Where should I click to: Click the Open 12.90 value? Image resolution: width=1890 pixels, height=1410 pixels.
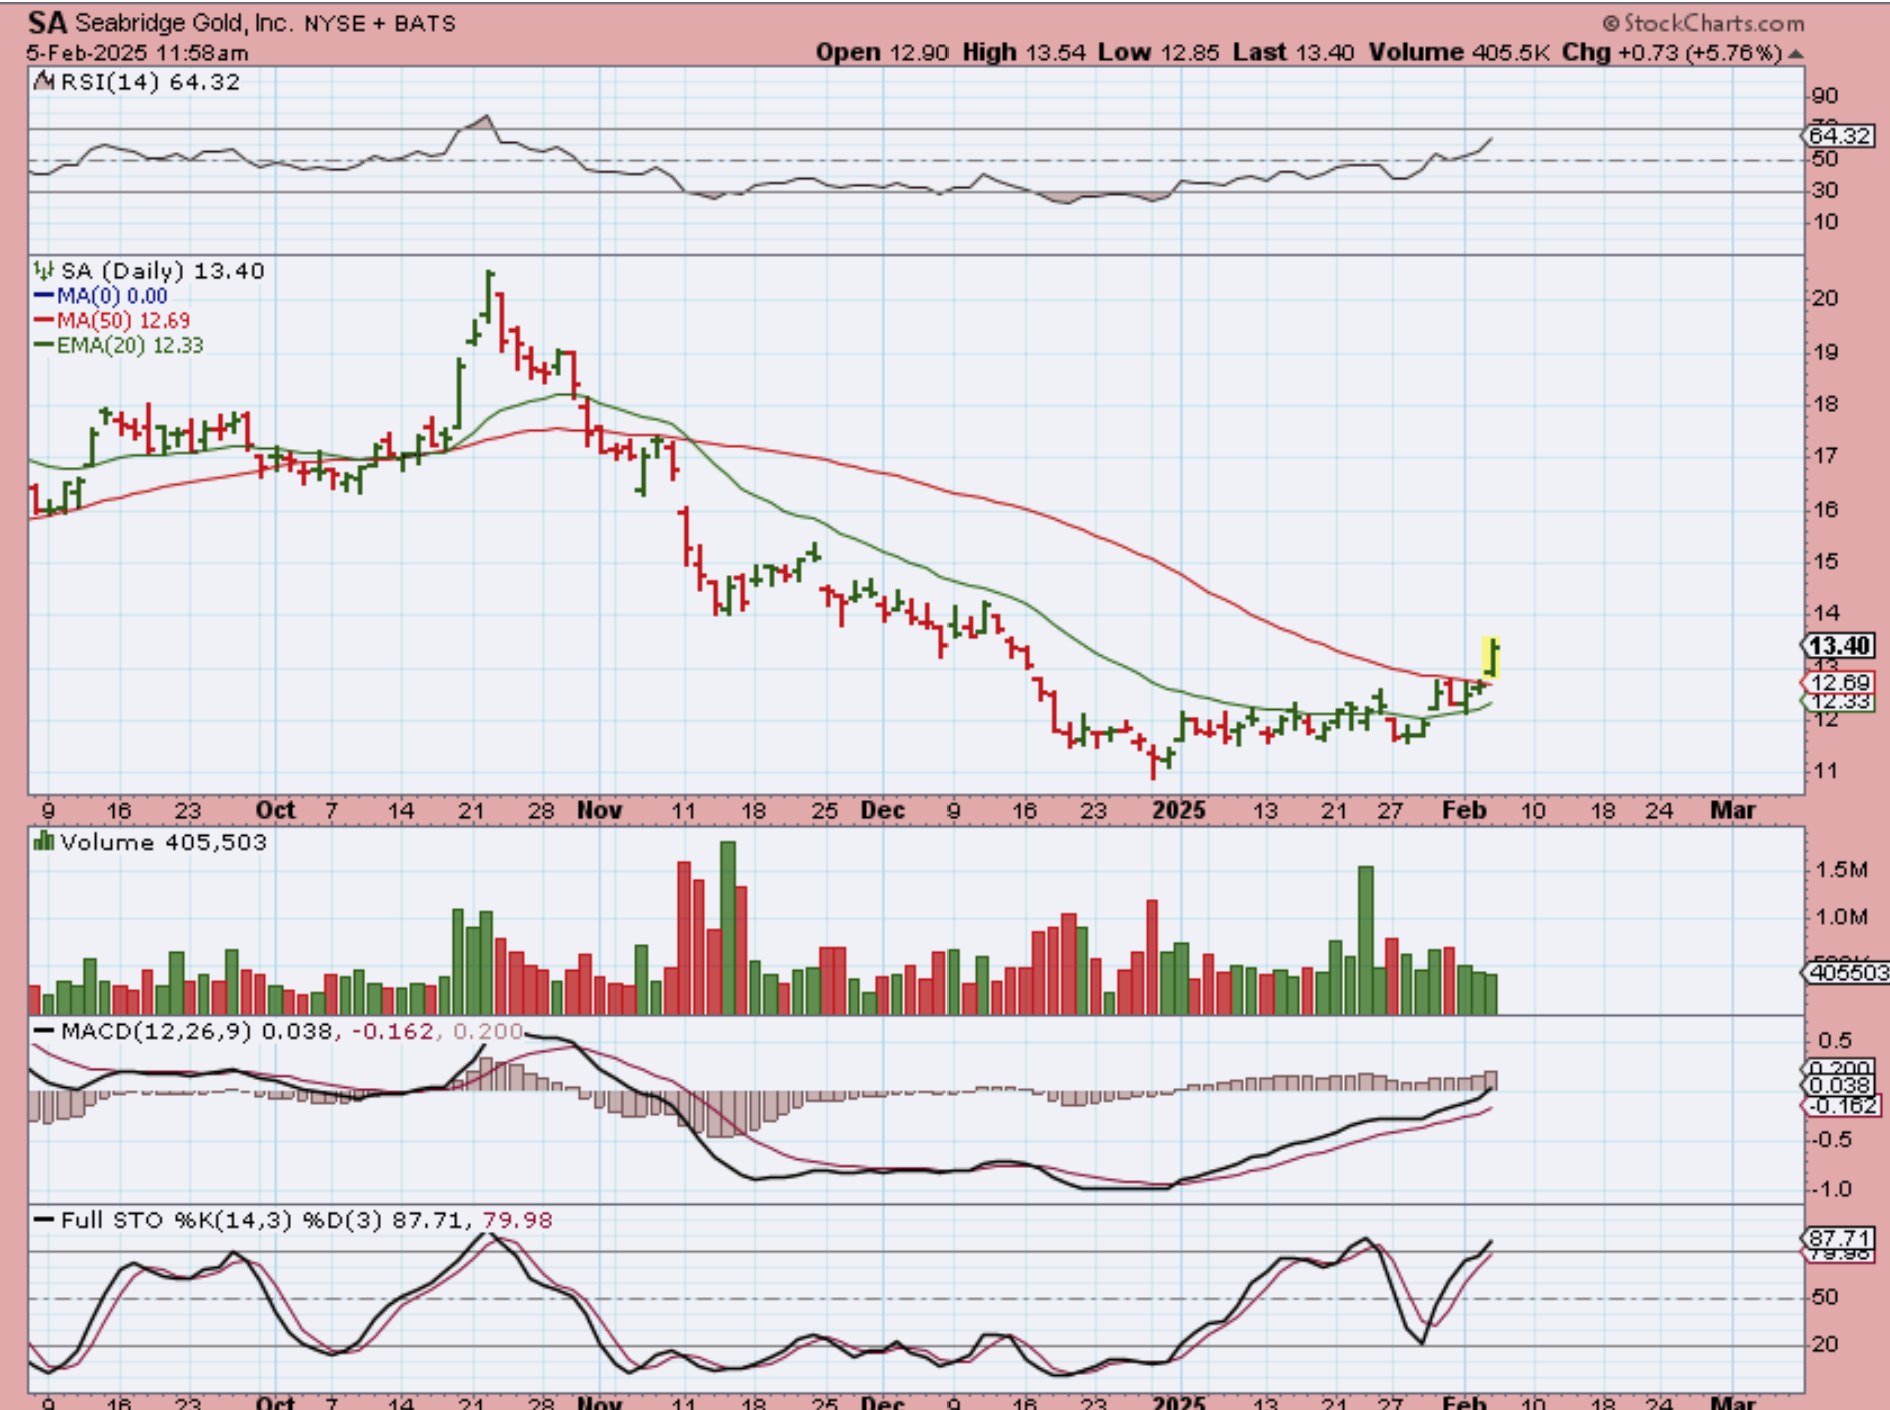882,53
